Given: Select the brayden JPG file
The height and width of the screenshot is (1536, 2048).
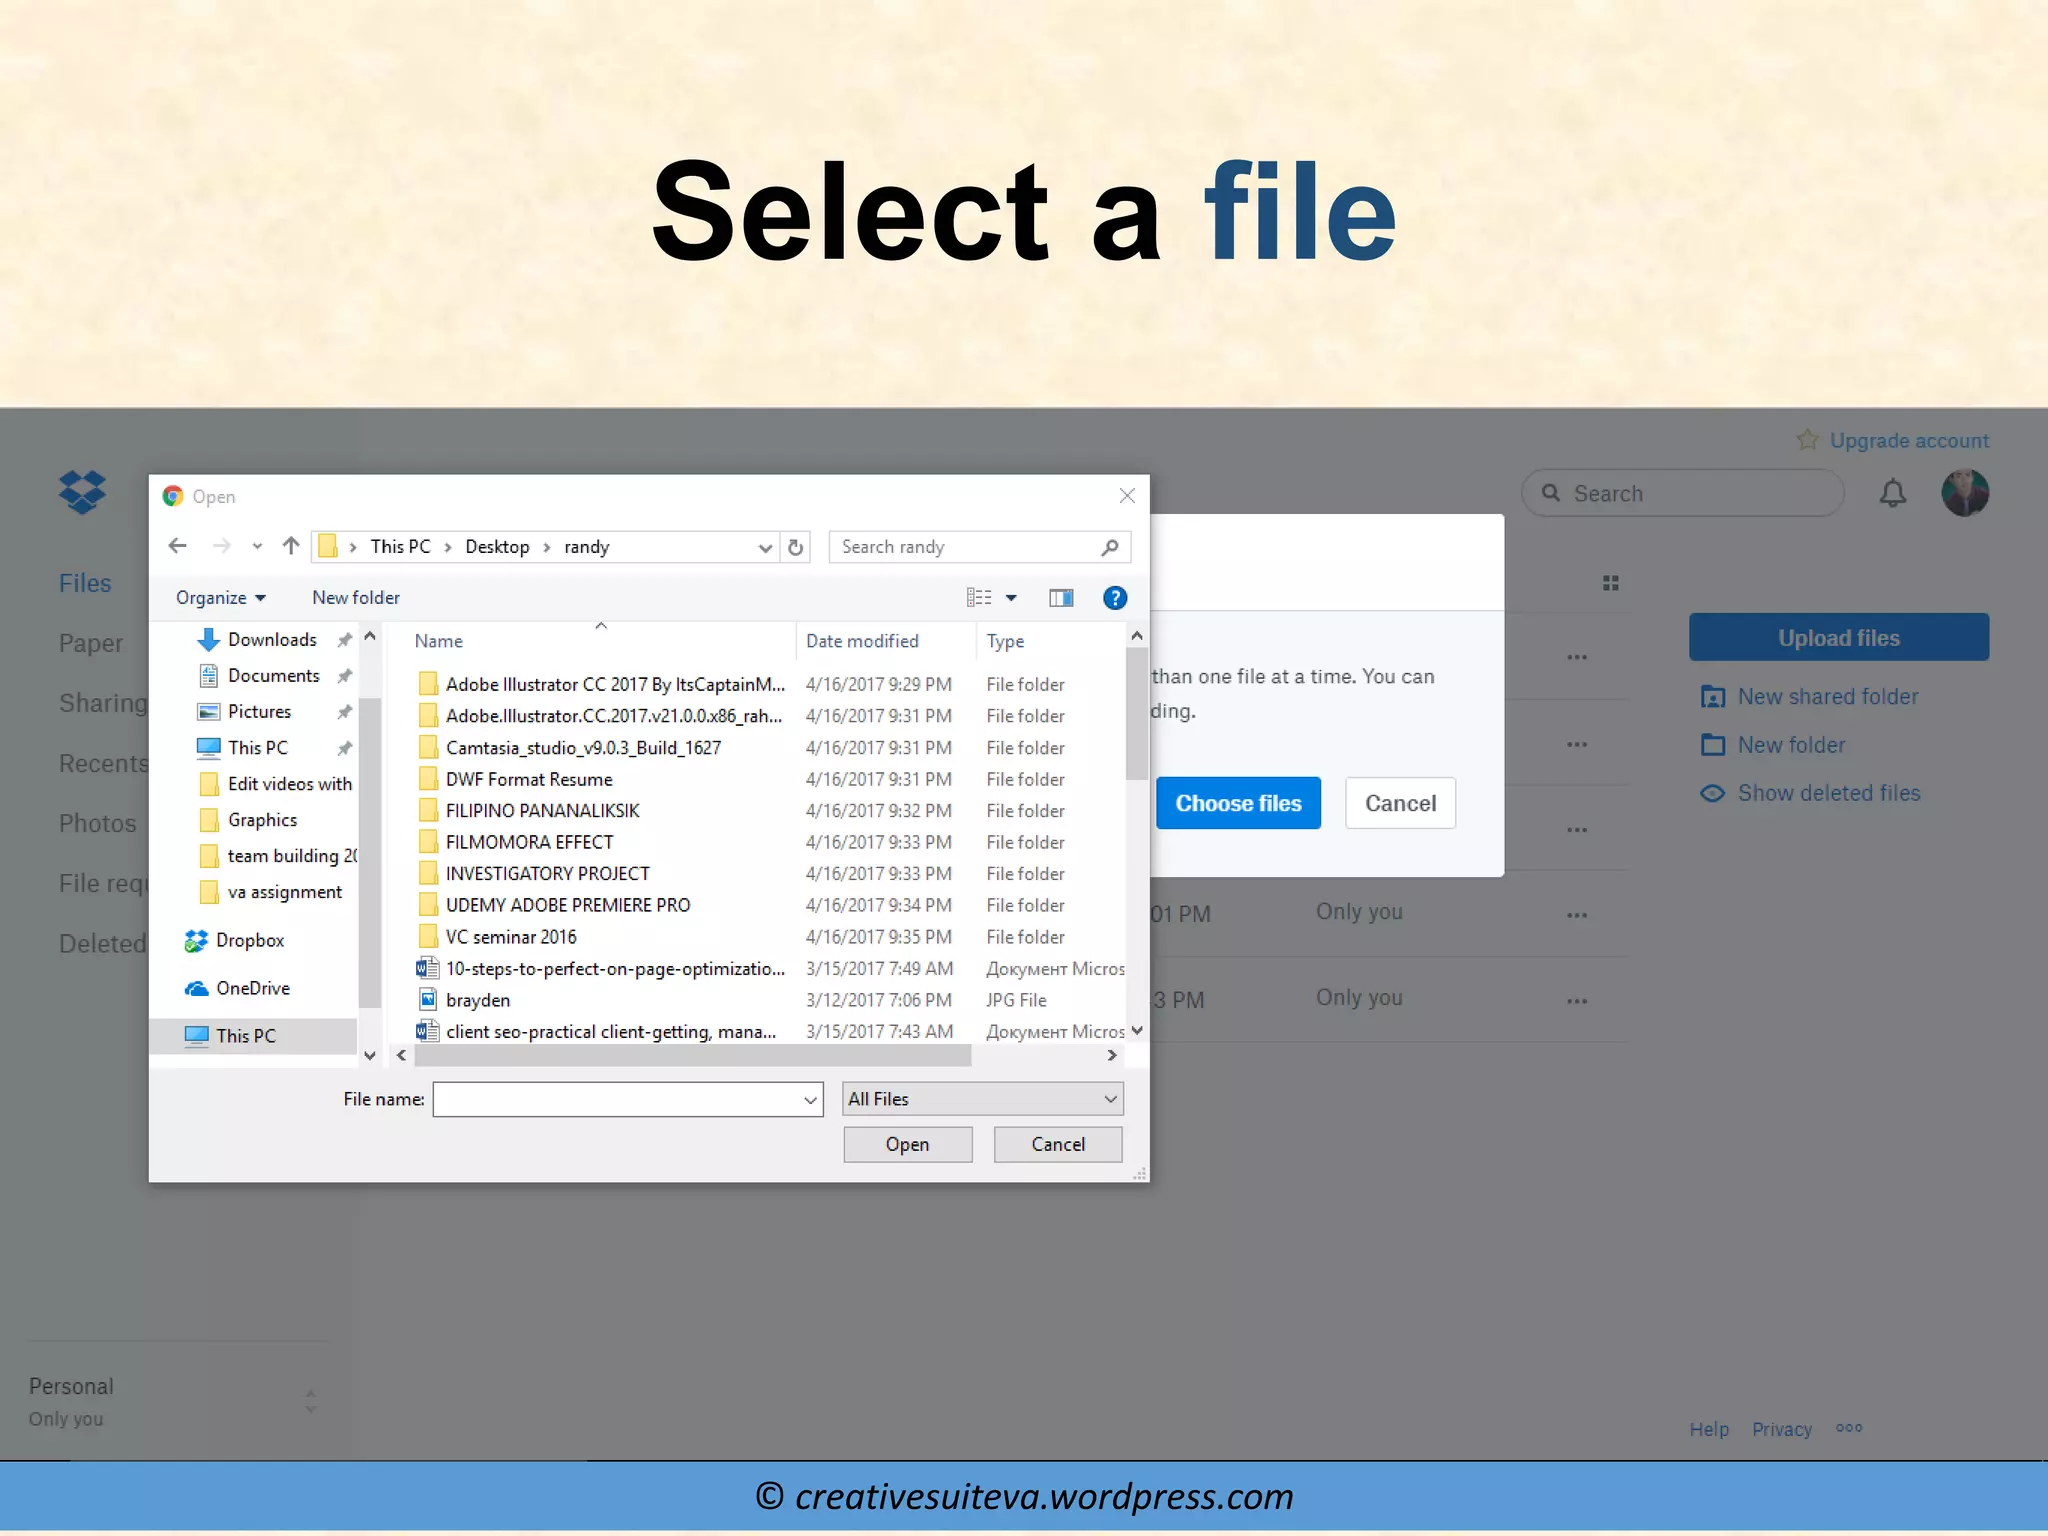Looking at the screenshot, I should pos(478,1000).
